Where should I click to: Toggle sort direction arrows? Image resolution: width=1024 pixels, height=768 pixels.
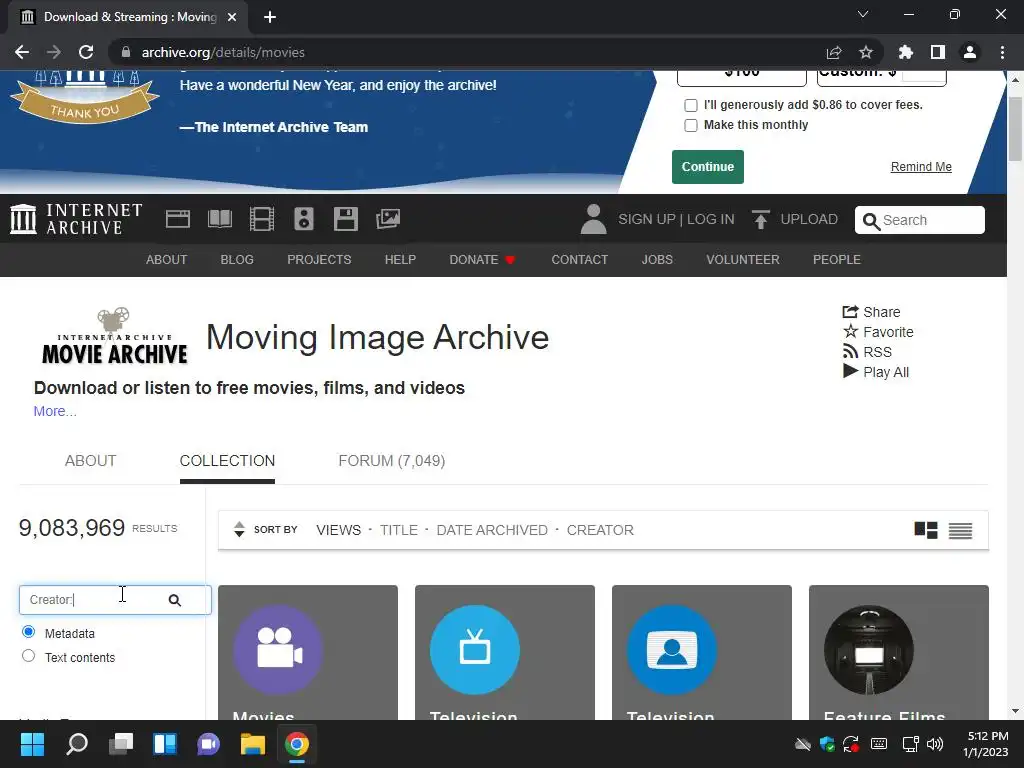(239, 530)
